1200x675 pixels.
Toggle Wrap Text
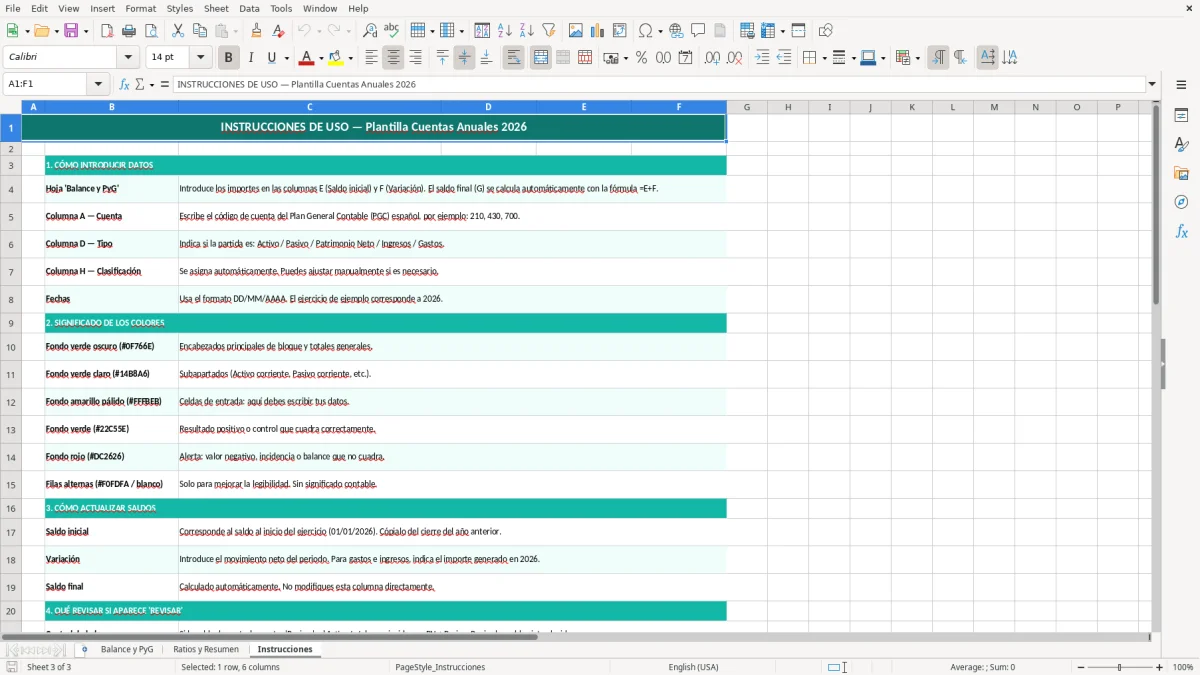tap(513, 58)
